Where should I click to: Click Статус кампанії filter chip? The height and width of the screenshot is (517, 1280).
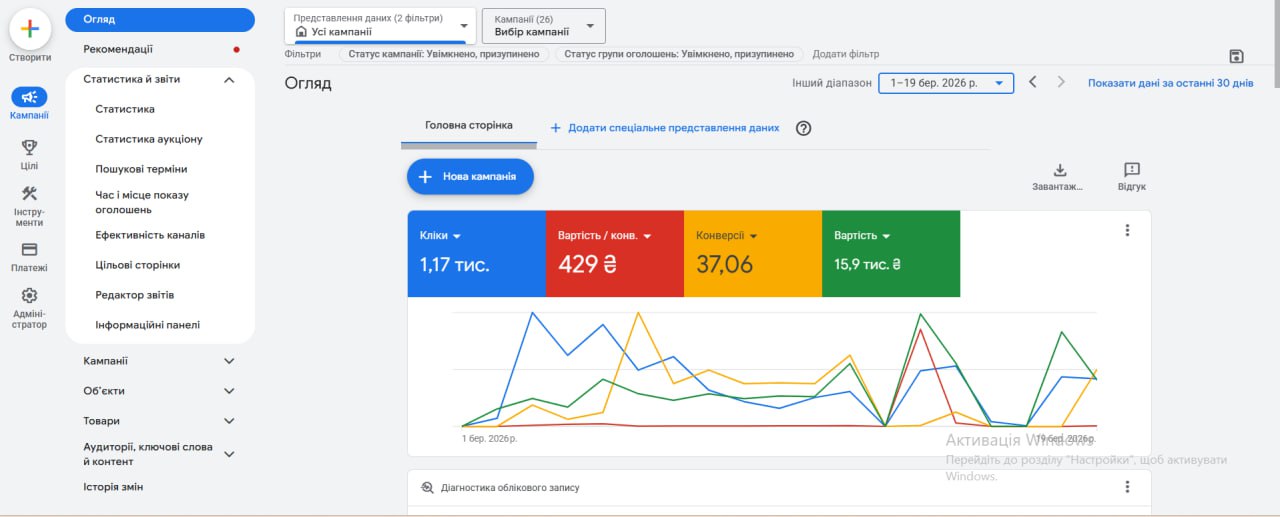point(444,54)
